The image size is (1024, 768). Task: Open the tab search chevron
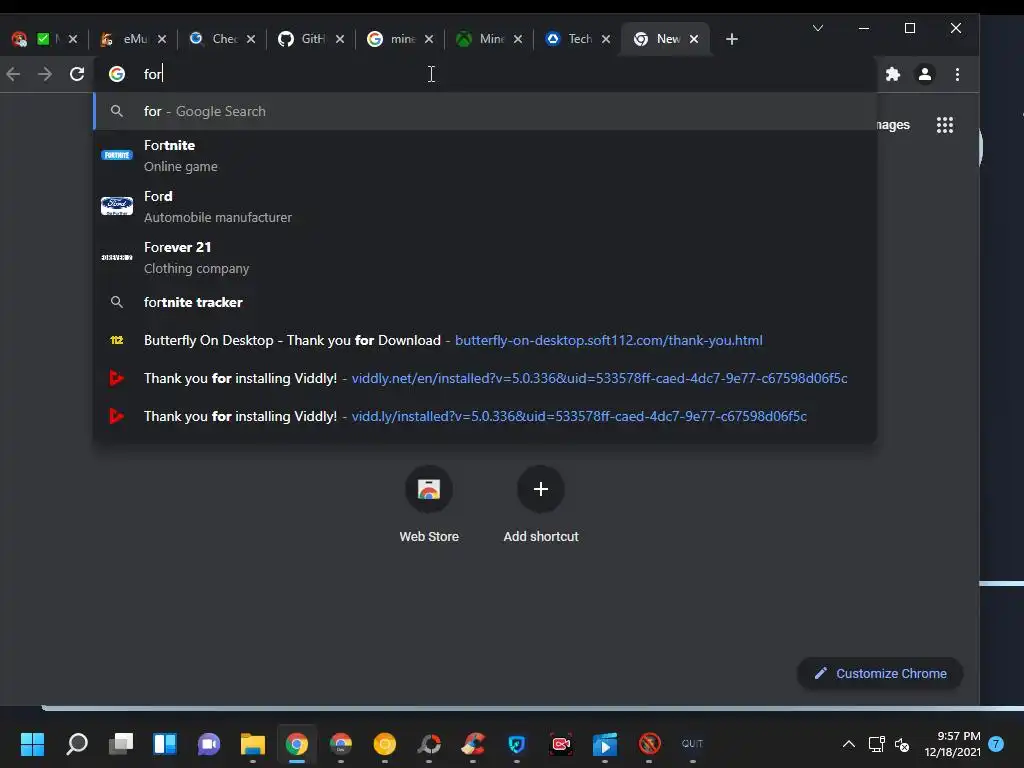[818, 28]
